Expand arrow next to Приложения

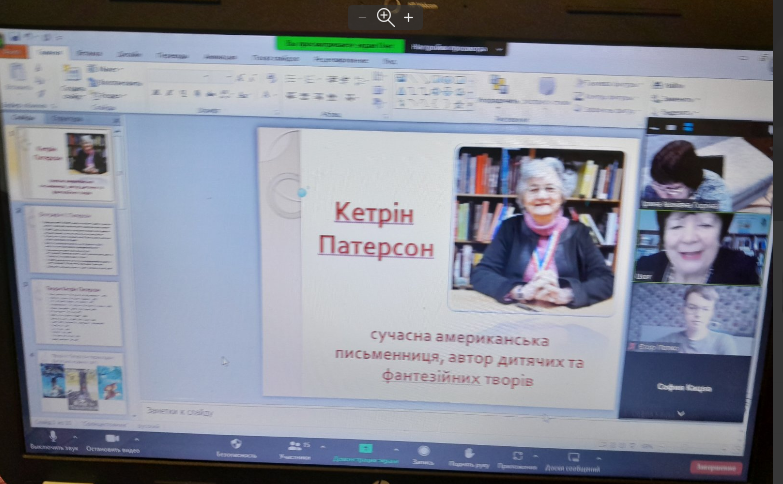535,456
